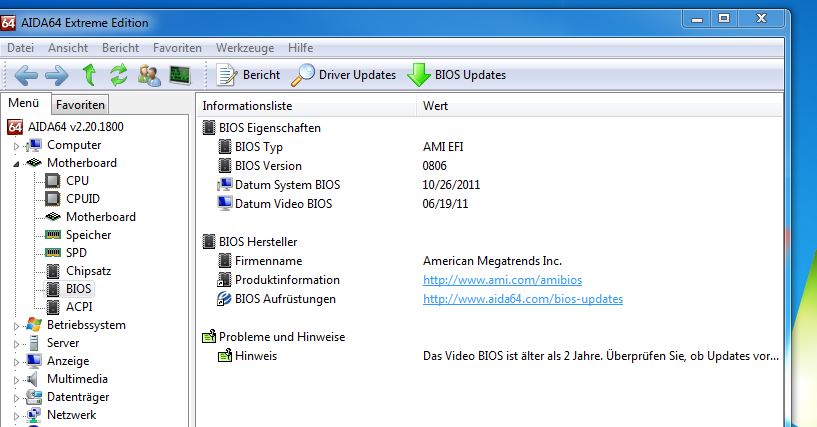Open the Werkzeuge menu
The width and height of the screenshot is (817, 427).
245,48
